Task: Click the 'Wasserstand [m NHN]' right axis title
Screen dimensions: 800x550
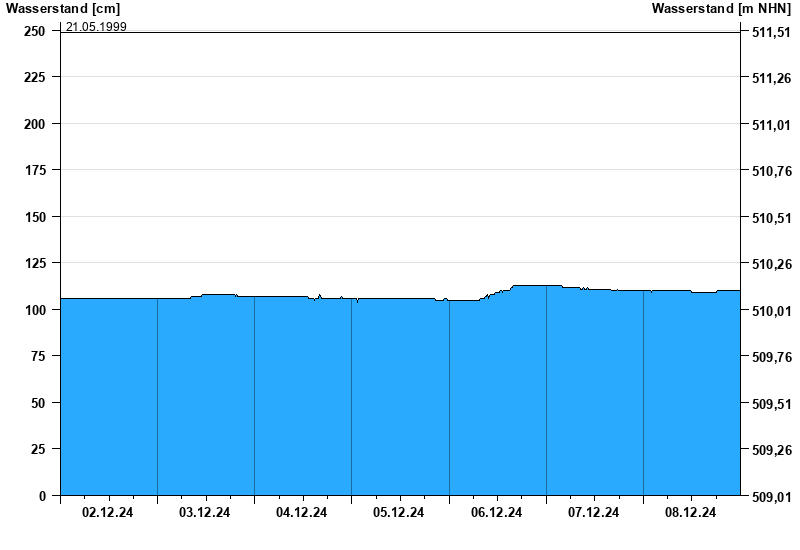Action: pos(721,9)
